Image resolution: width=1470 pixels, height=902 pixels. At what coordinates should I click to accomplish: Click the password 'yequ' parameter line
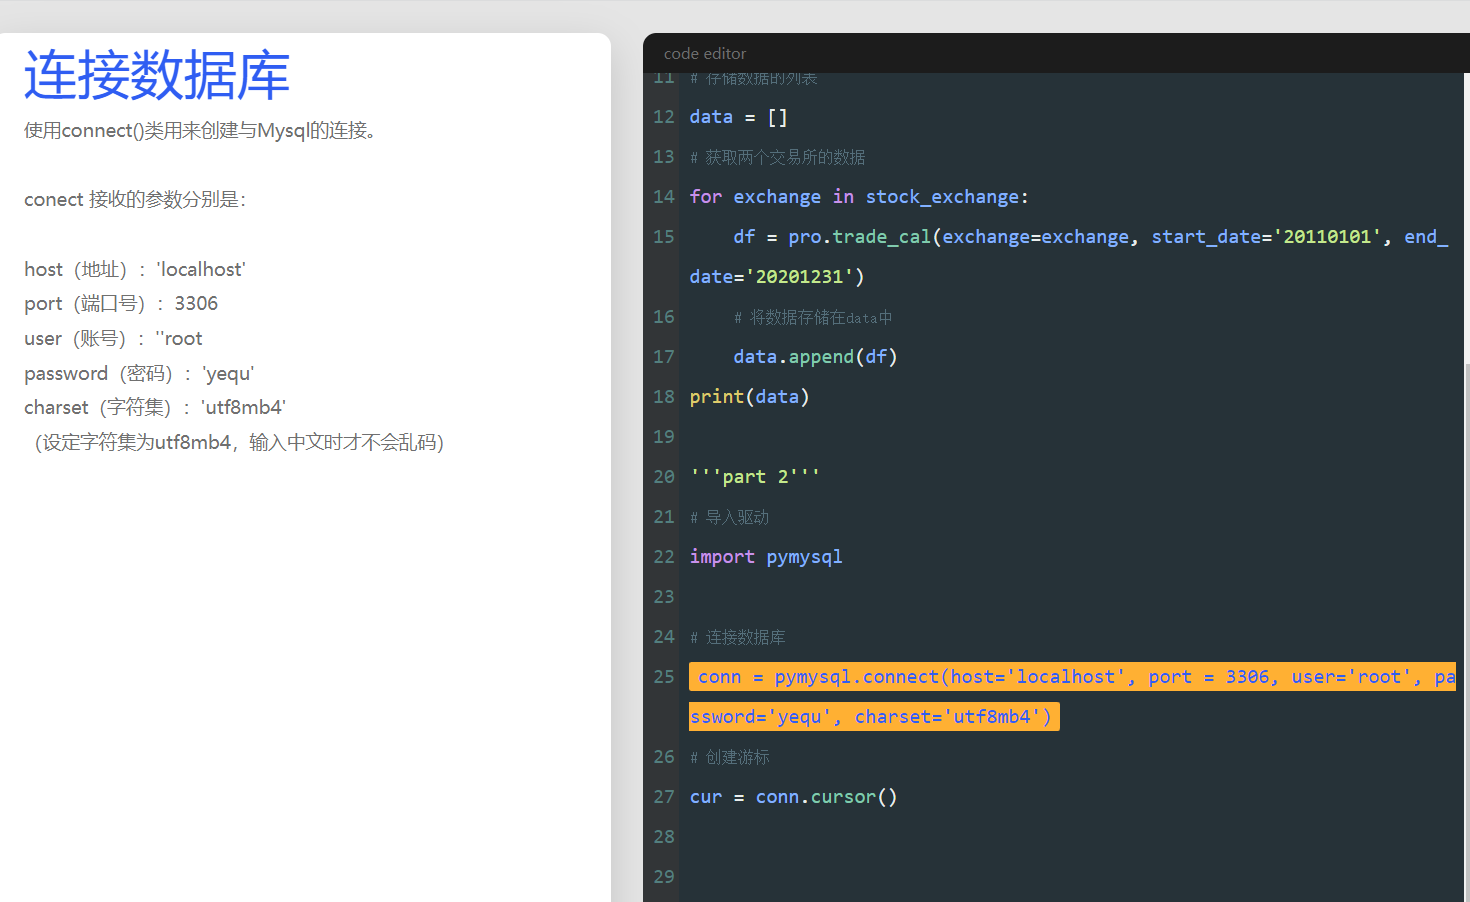point(139,373)
